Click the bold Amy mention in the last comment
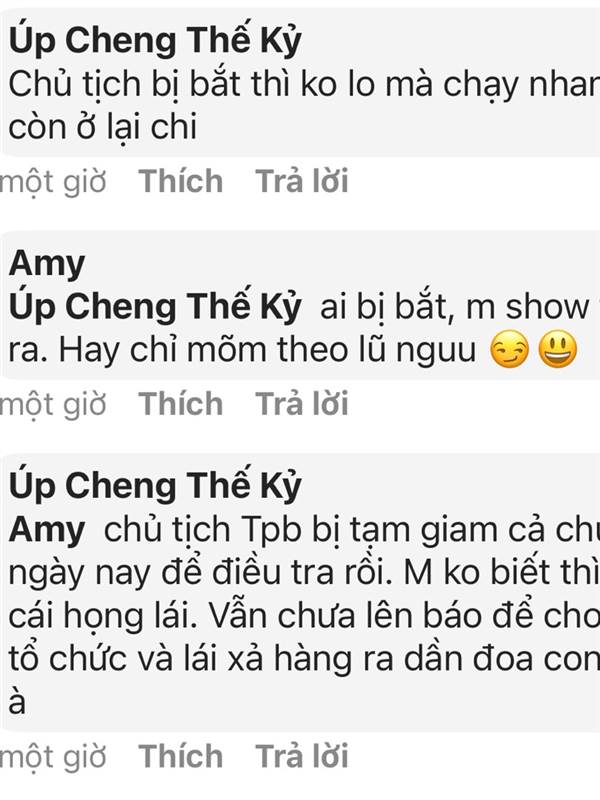This screenshot has width=600, height=800. click(47, 530)
